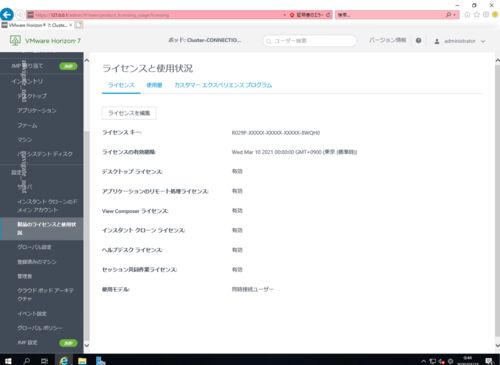The image size is (500, 365).
Task: Click the ライセンスを編集 button
Action: click(x=129, y=113)
